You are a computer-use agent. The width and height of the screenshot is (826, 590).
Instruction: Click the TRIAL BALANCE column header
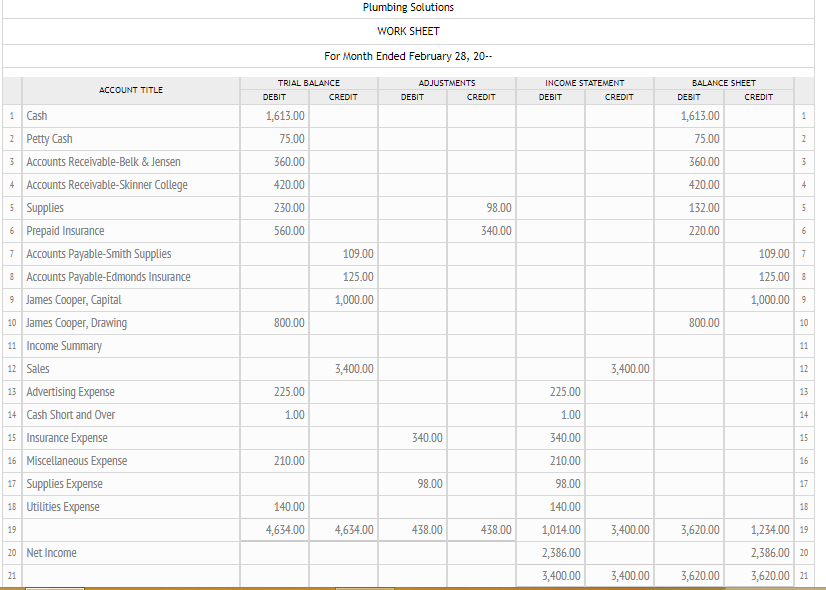tap(309, 83)
